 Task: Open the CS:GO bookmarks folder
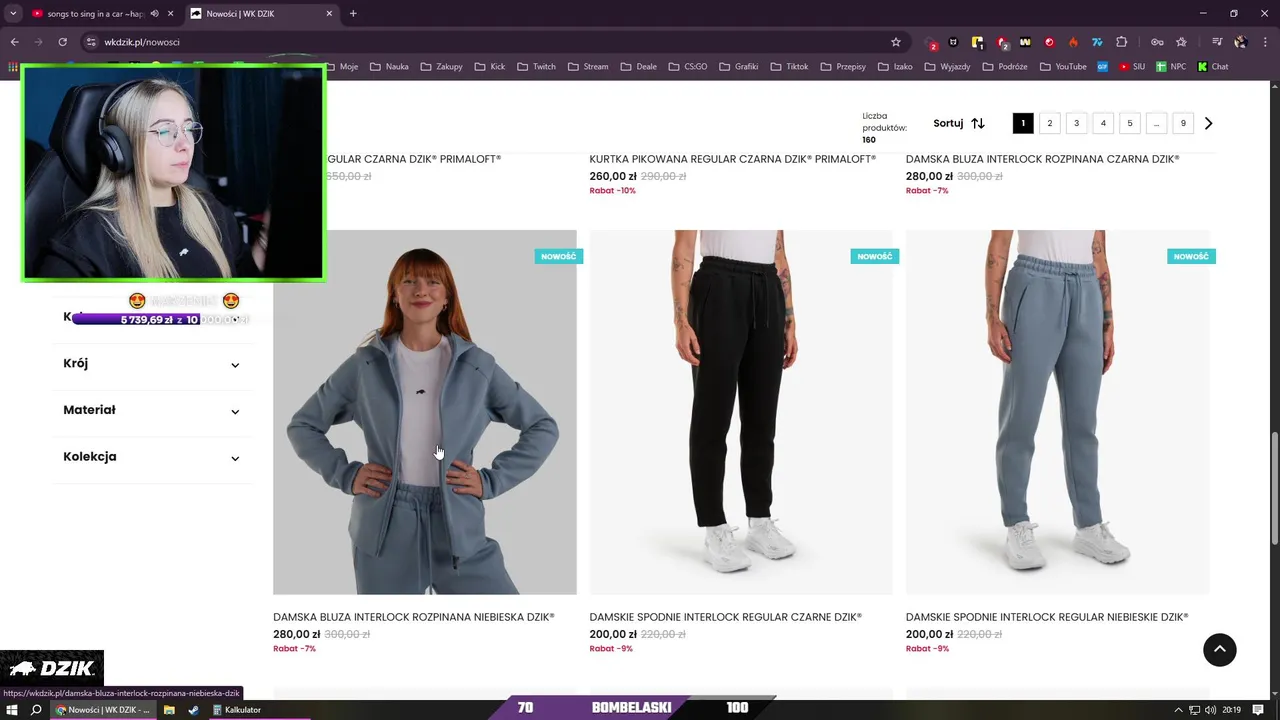(688, 67)
